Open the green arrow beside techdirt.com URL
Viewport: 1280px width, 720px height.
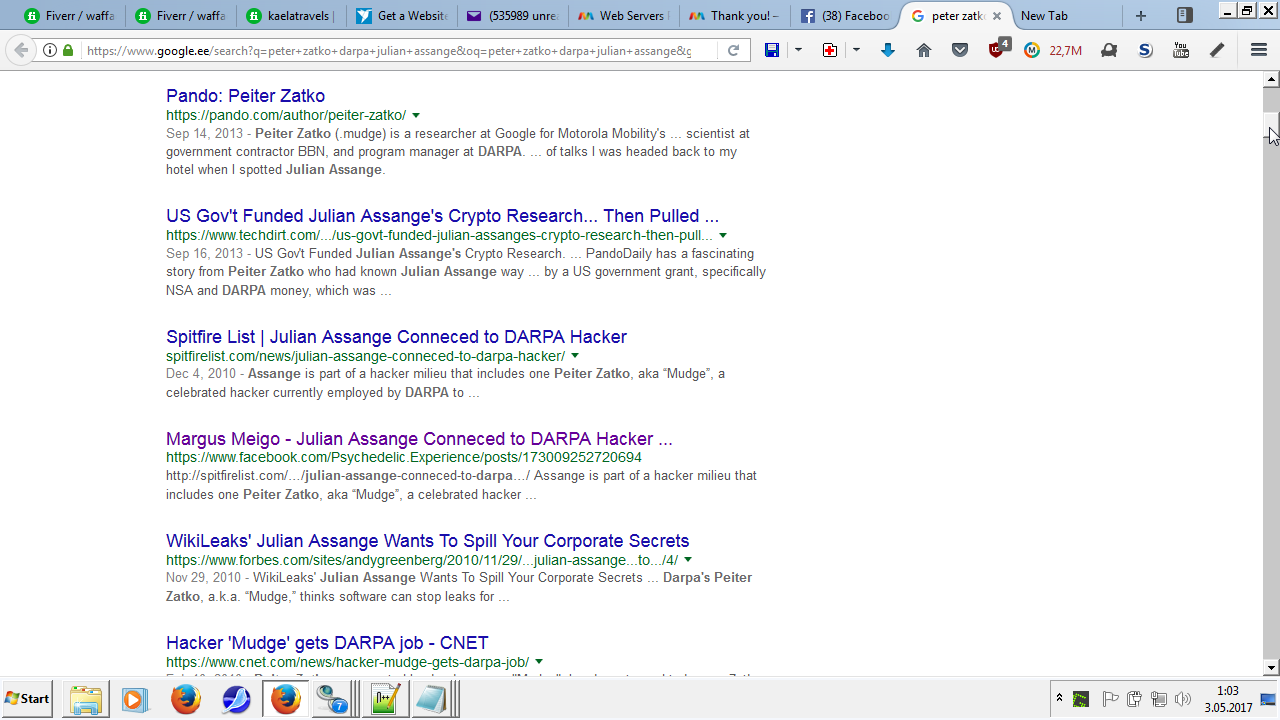(x=723, y=236)
